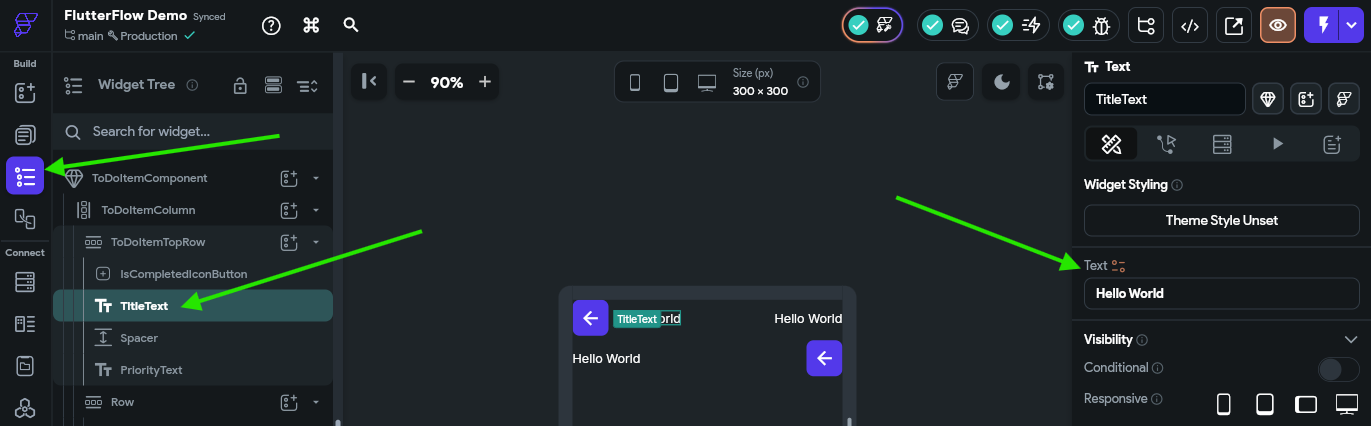Open the Firestore database sidebar icon
The height and width of the screenshot is (426, 1371).
(25, 282)
